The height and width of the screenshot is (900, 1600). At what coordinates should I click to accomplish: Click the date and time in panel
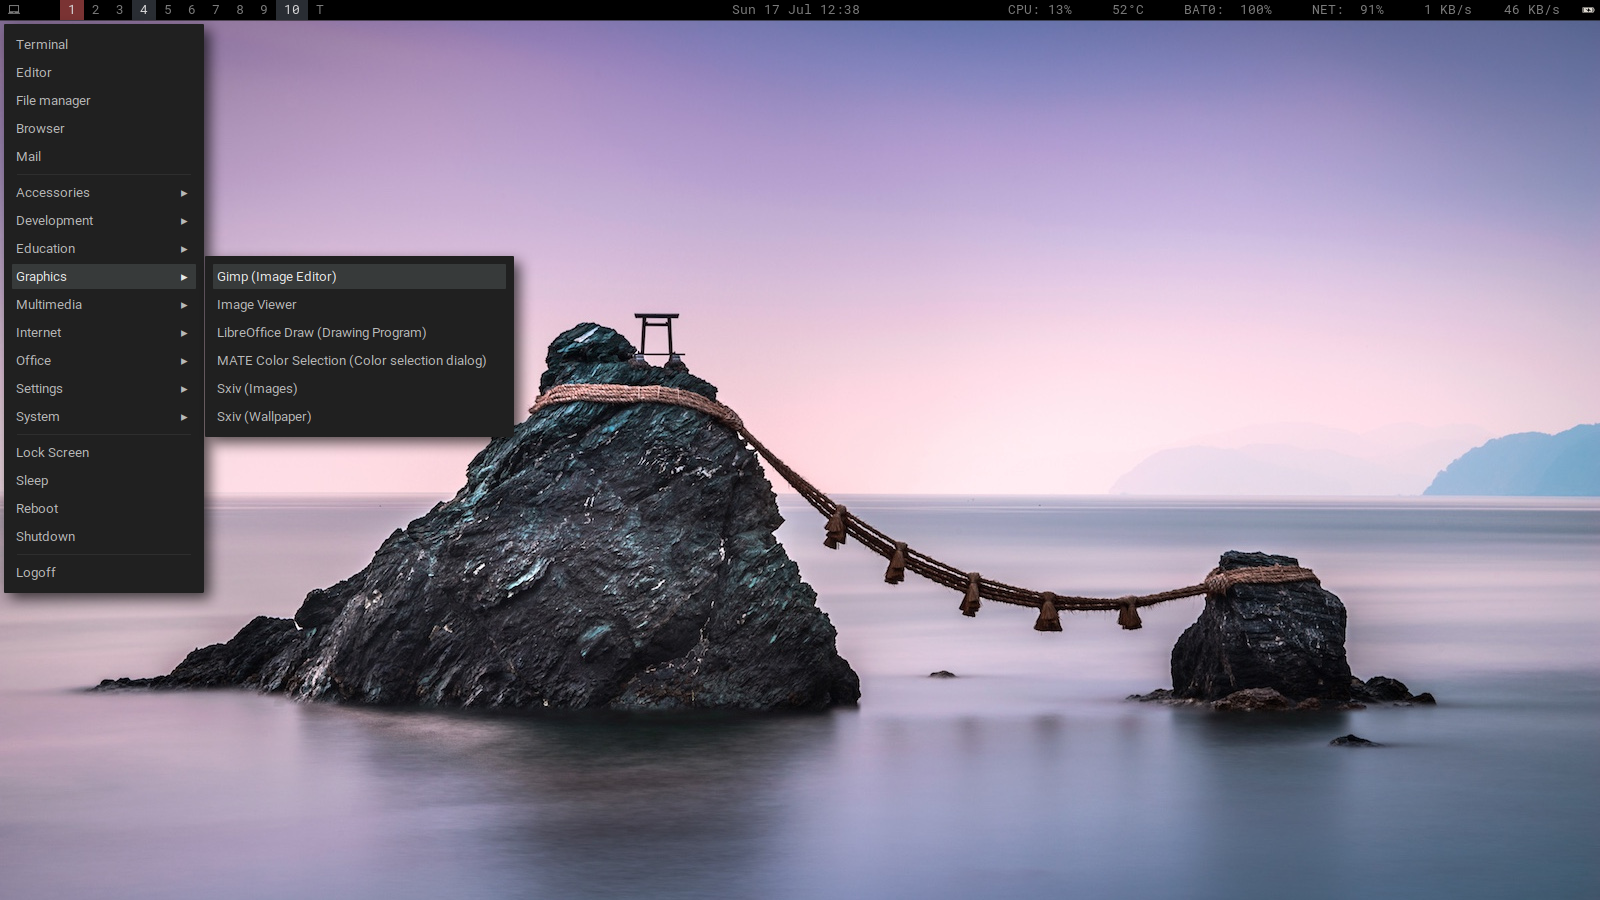tap(796, 10)
